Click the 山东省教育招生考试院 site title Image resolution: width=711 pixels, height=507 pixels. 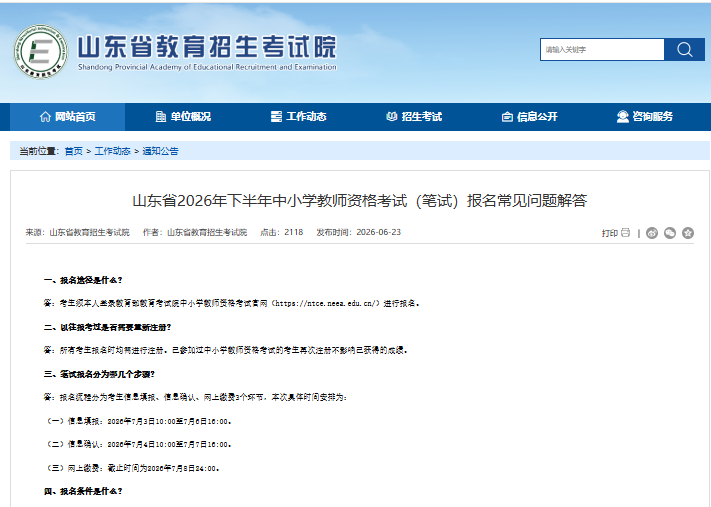click(x=207, y=47)
